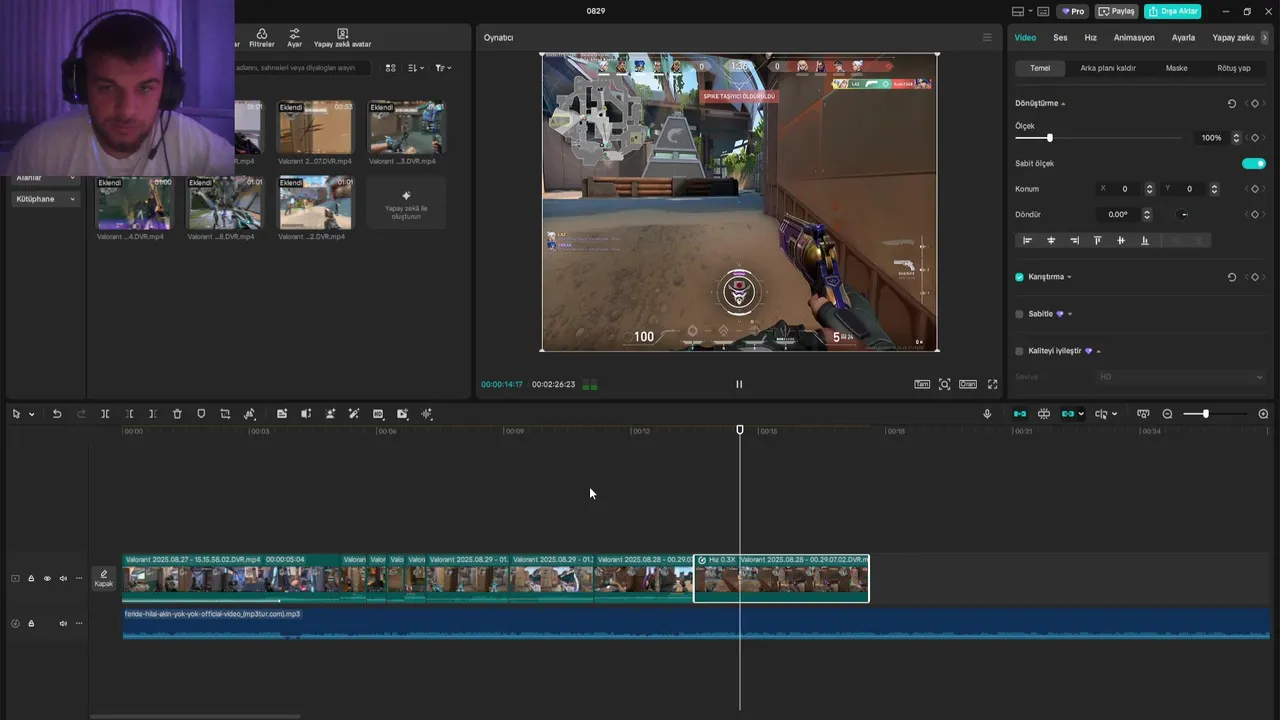Start voice-over recording with microphone icon

tap(987, 414)
